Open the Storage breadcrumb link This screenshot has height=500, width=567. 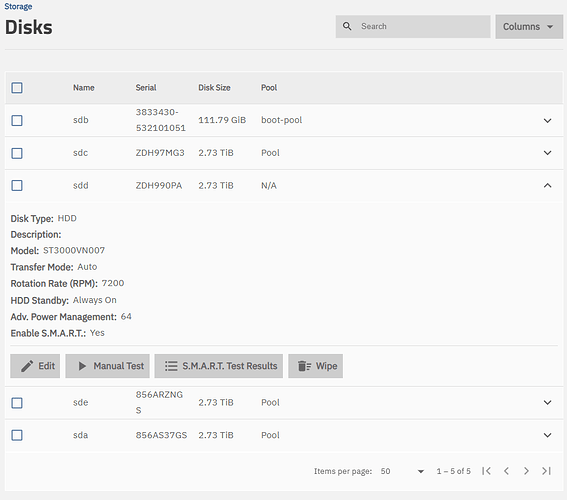coord(18,6)
